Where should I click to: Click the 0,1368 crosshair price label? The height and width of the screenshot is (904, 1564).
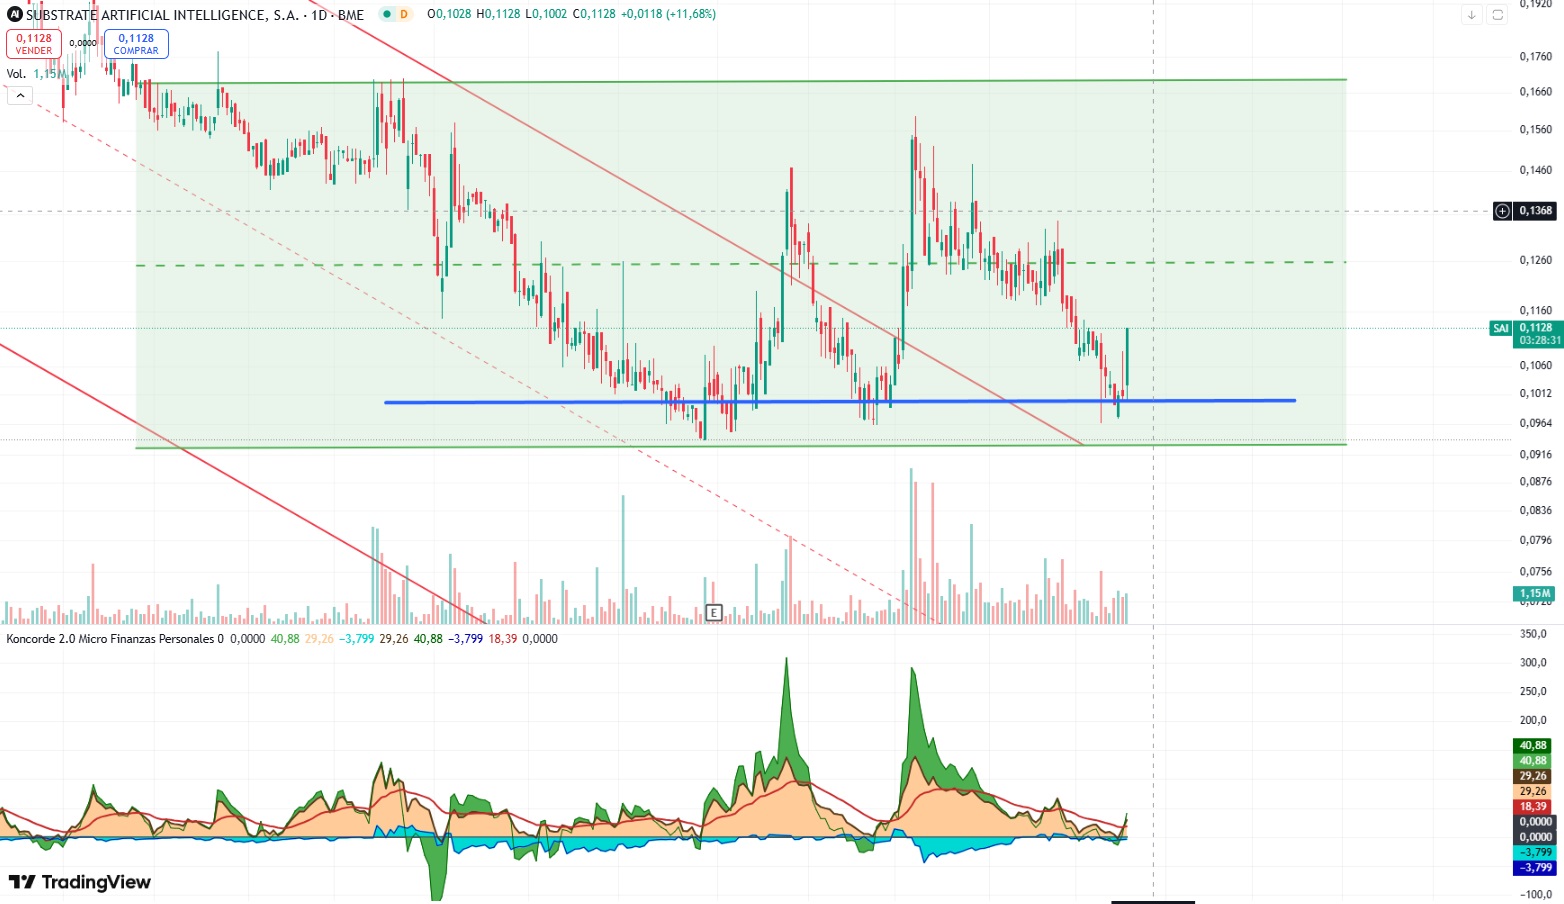(1536, 211)
